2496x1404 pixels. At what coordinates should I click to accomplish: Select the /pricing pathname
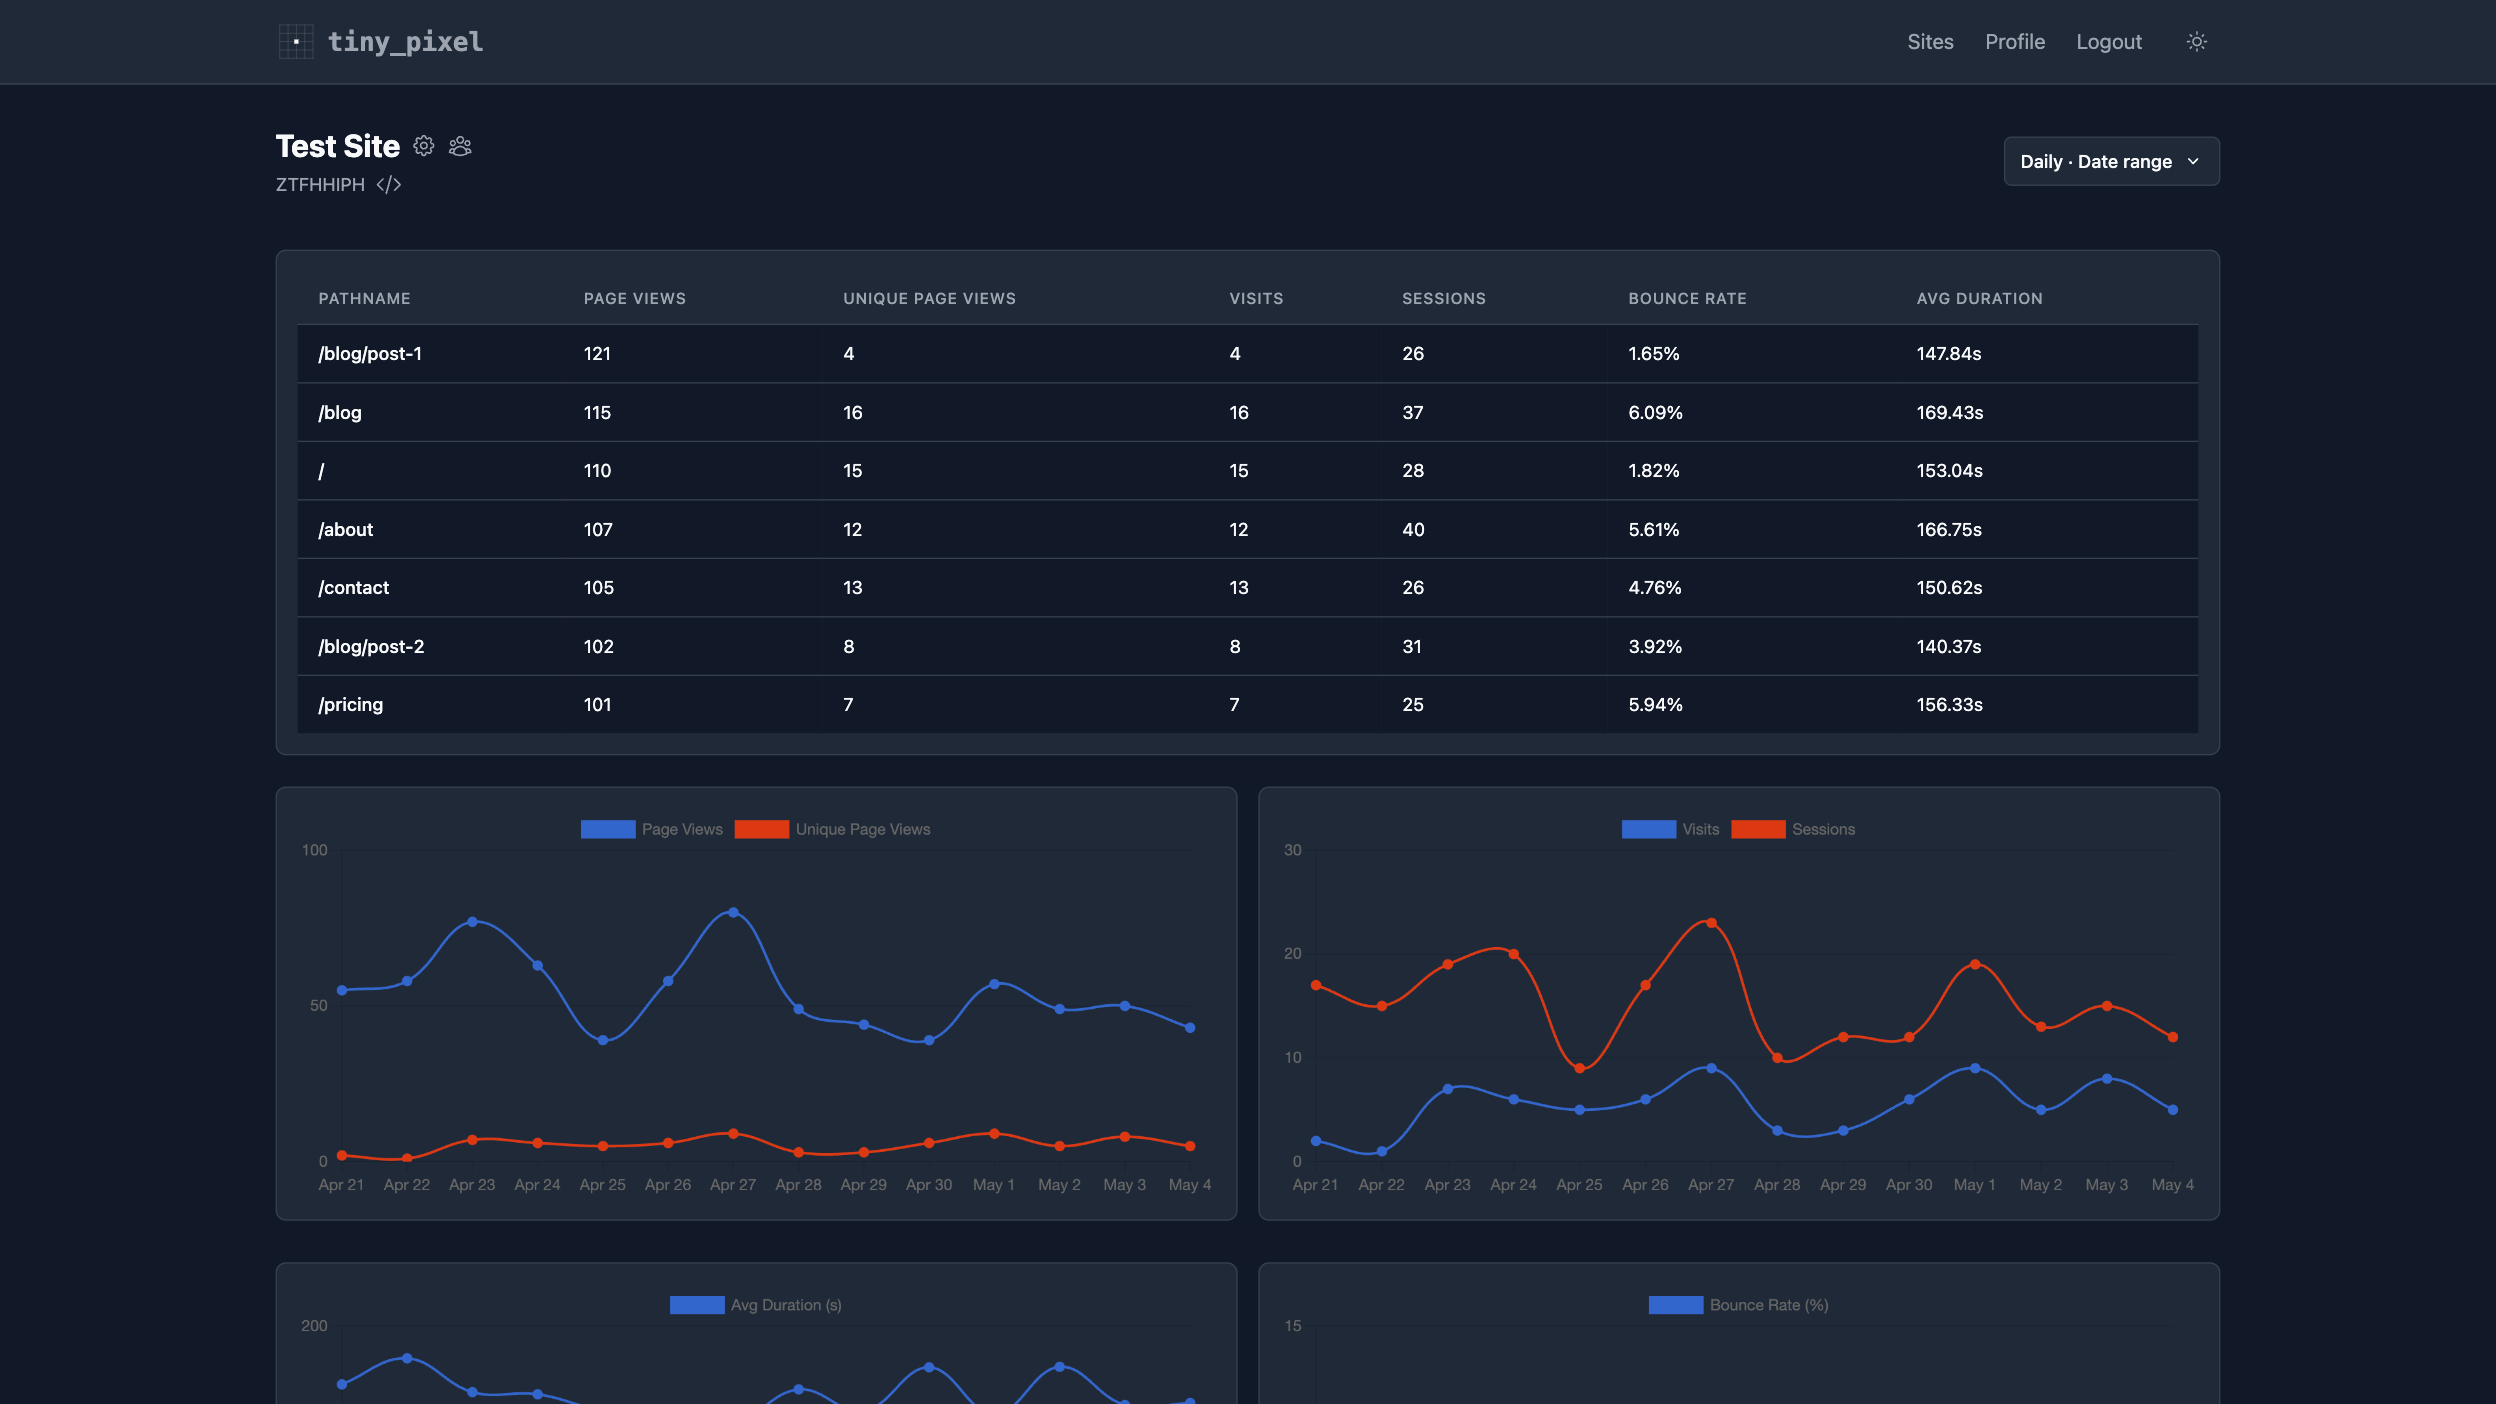click(351, 705)
